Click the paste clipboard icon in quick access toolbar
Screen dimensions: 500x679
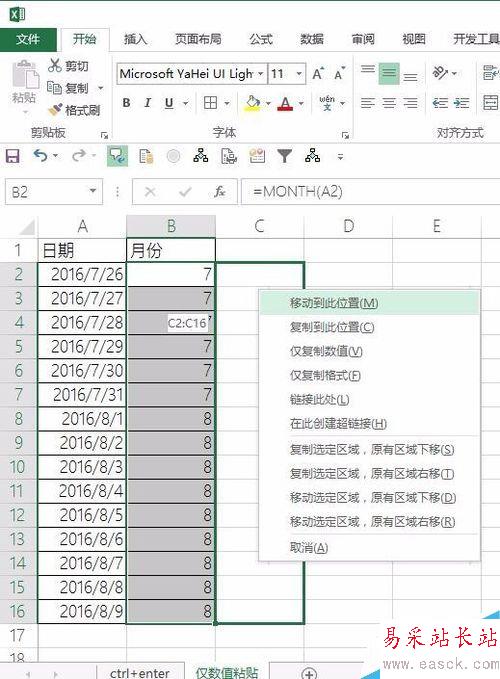click(146, 156)
